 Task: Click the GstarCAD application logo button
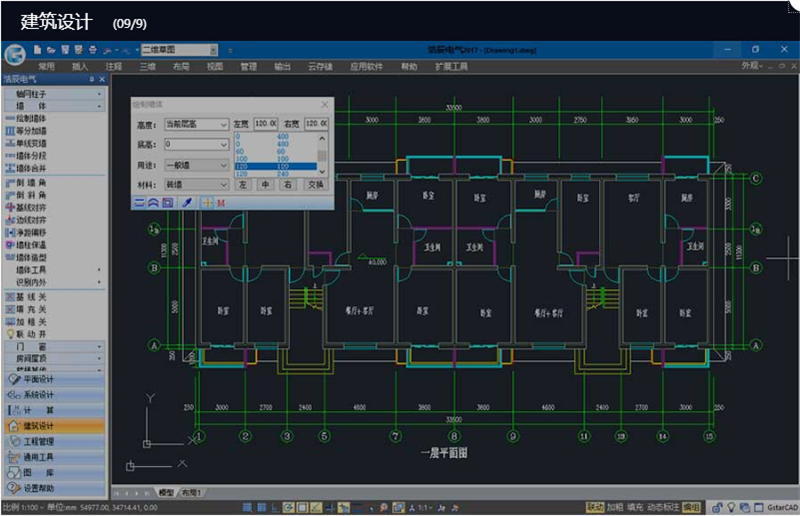[x=14, y=54]
